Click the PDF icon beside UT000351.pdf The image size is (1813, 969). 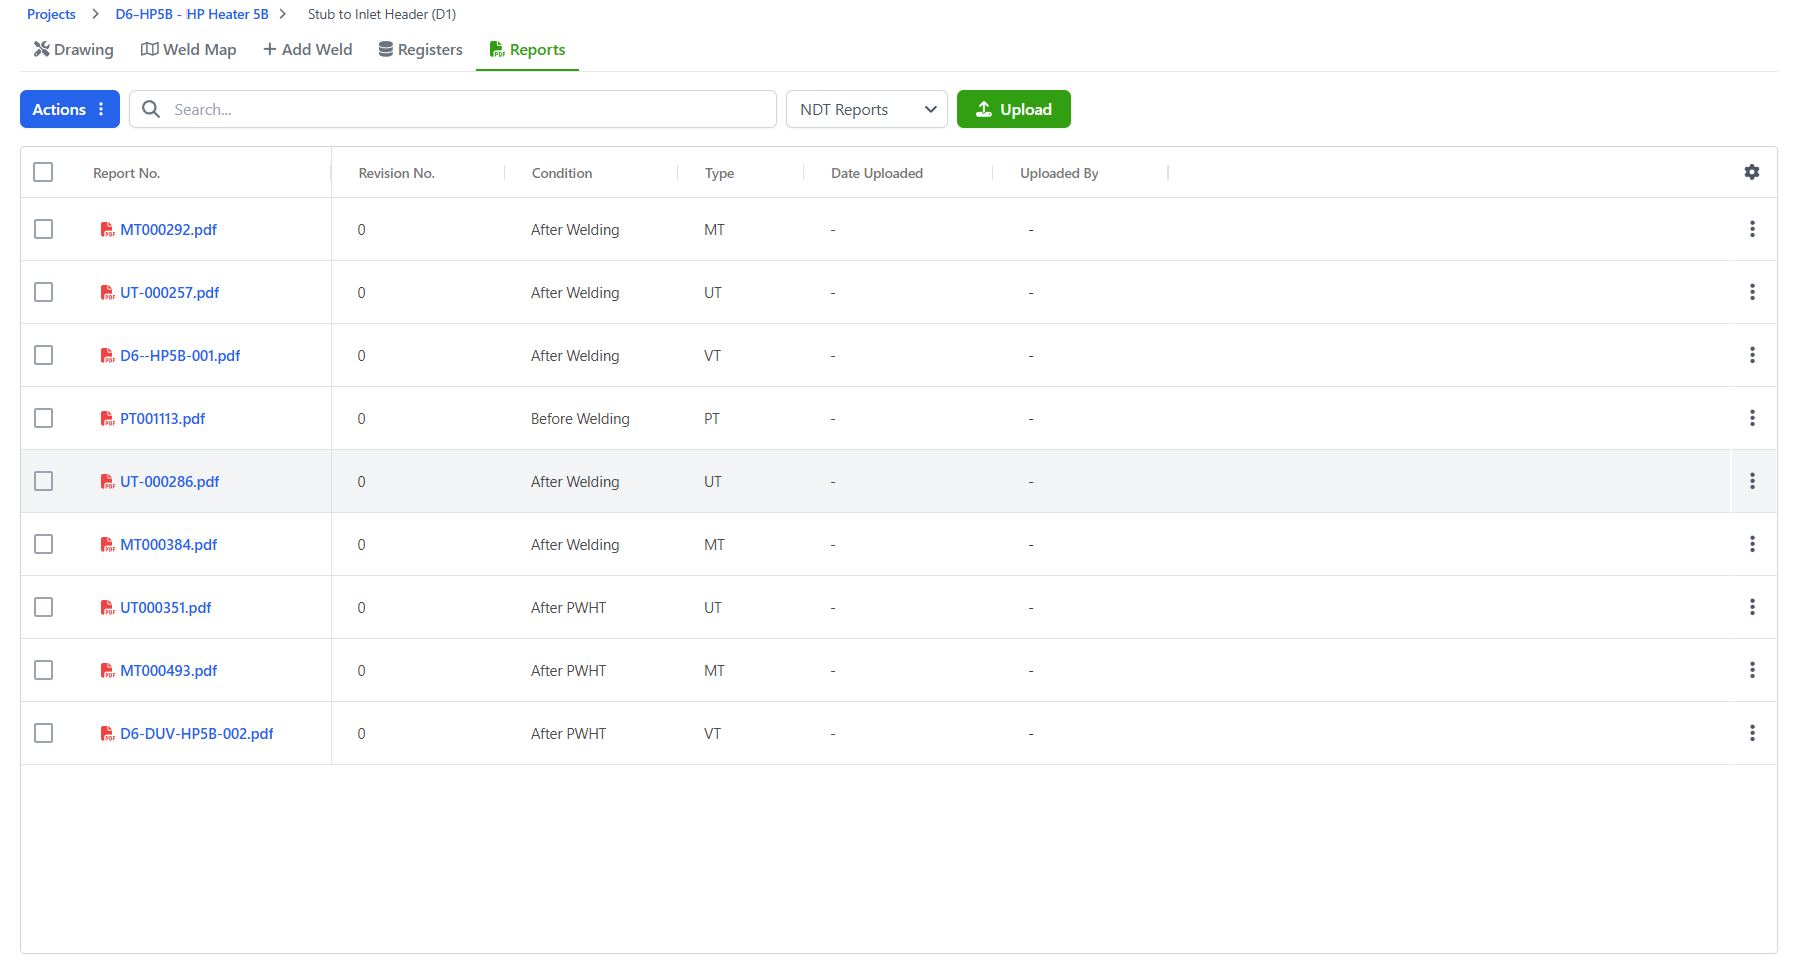[107, 608]
